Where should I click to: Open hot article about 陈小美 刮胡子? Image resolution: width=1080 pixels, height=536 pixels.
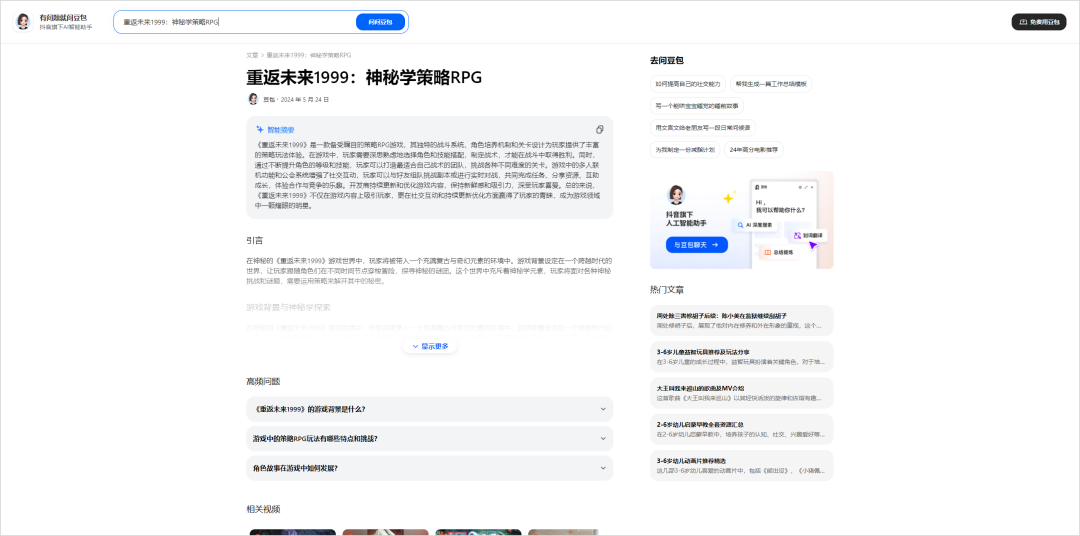pyautogui.click(x=742, y=320)
